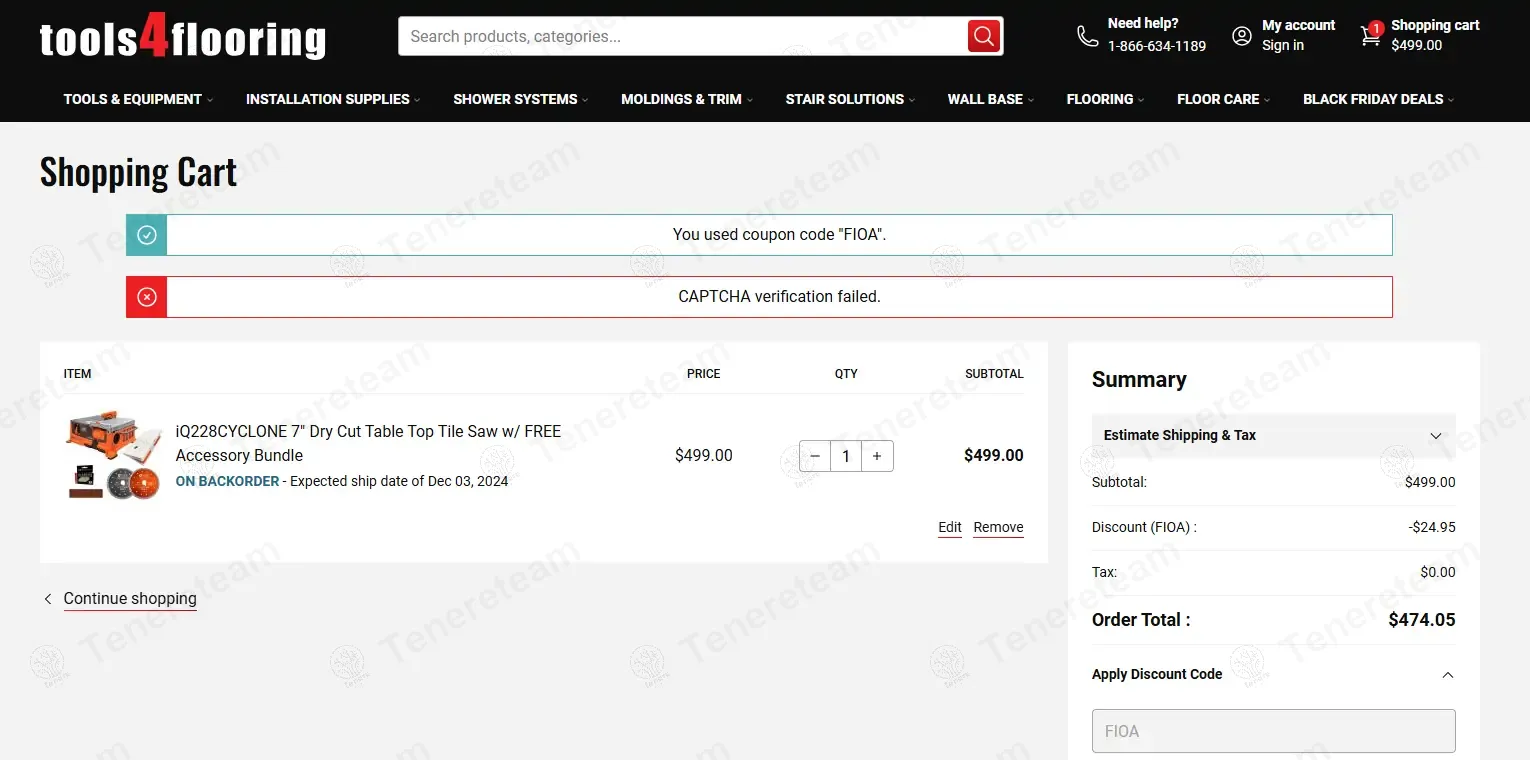Click the discount code input field

click(x=1273, y=731)
